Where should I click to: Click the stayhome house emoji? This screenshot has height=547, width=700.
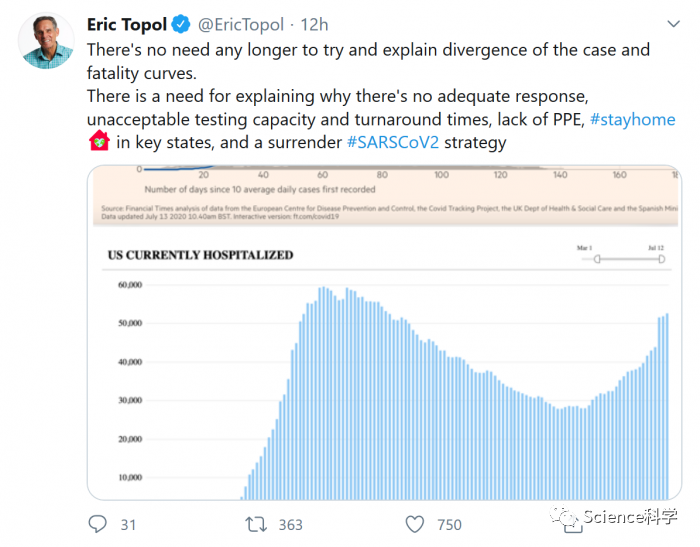[99, 141]
